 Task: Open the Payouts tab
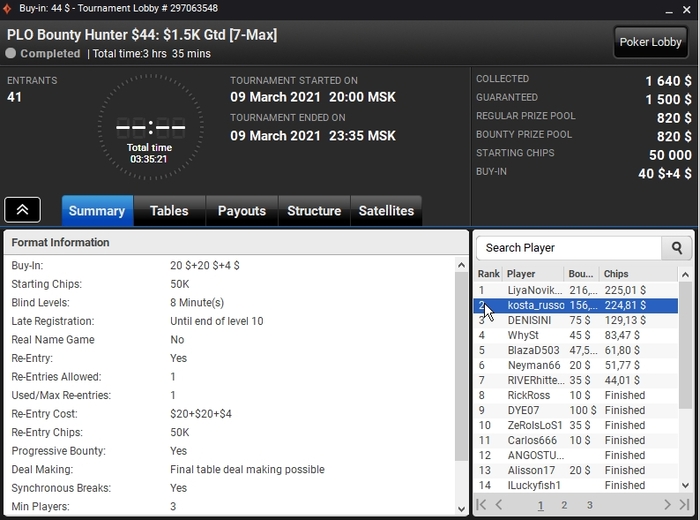coord(242,211)
